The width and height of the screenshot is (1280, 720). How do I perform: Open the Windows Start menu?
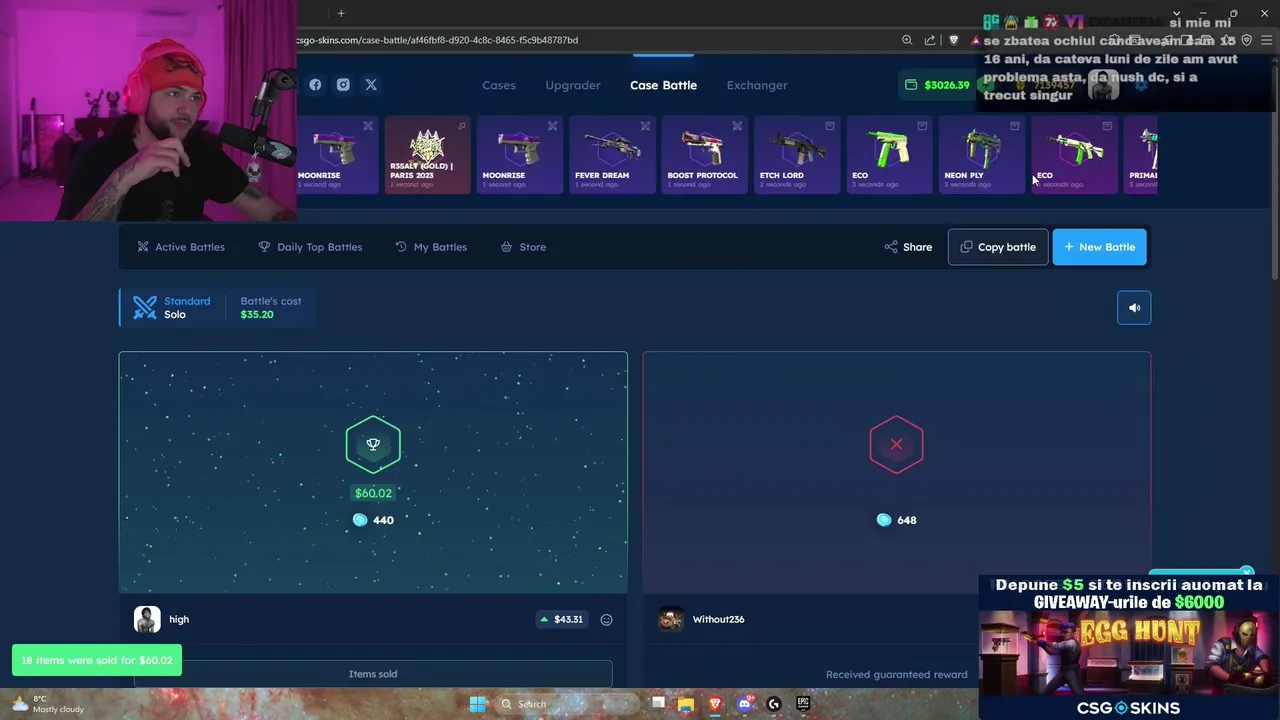click(477, 704)
